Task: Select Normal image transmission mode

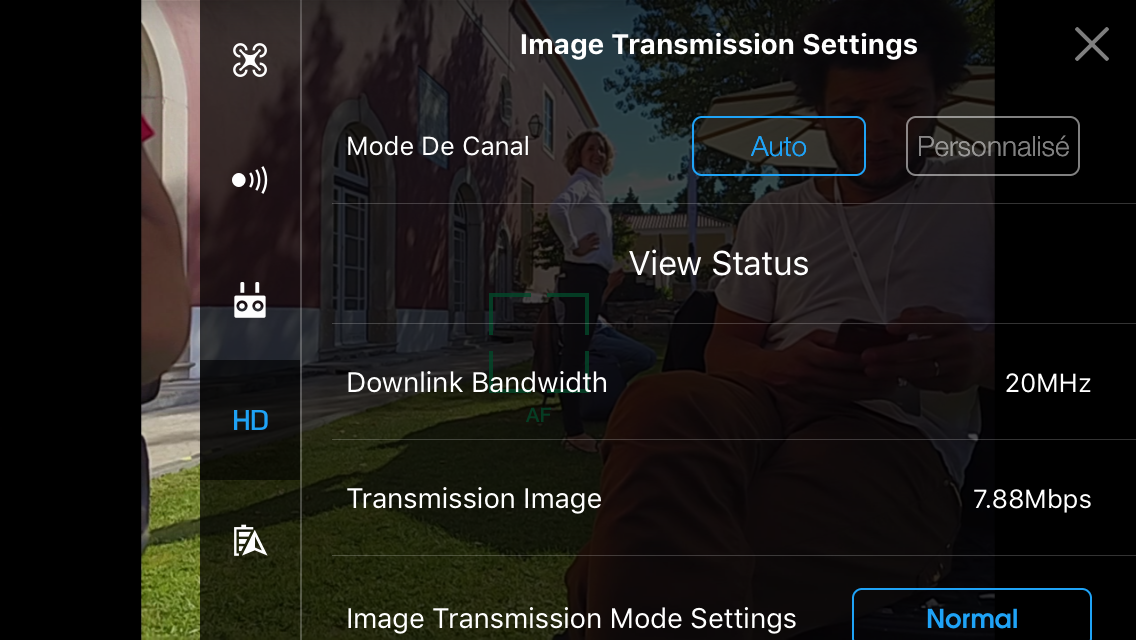Action: [x=972, y=615]
